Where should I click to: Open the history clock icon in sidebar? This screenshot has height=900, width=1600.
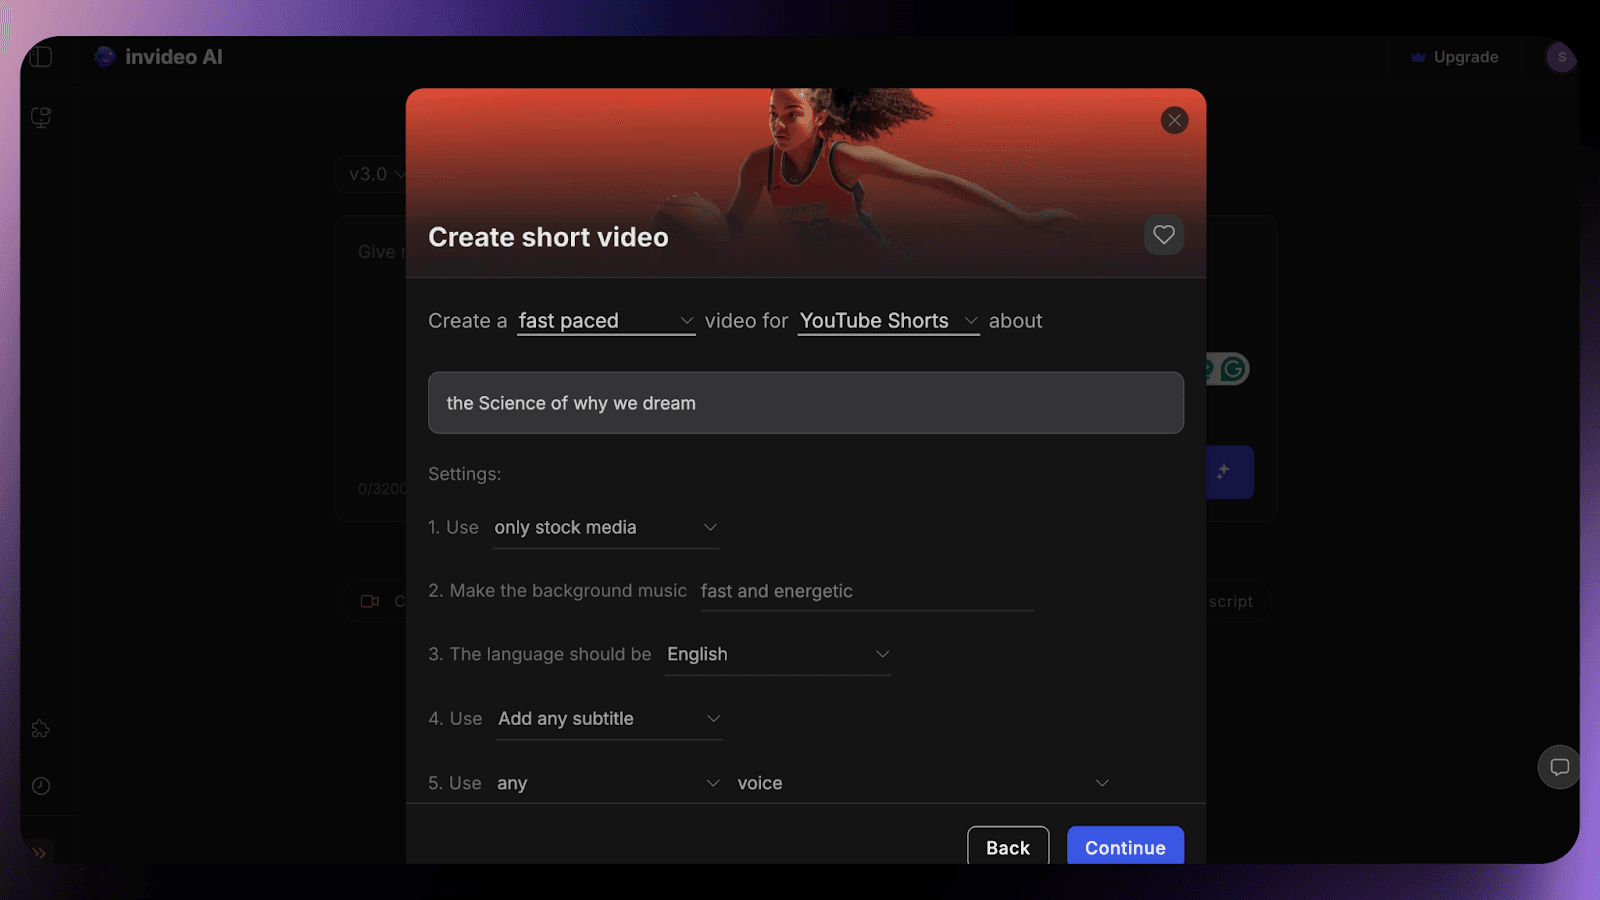click(x=41, y=786)
